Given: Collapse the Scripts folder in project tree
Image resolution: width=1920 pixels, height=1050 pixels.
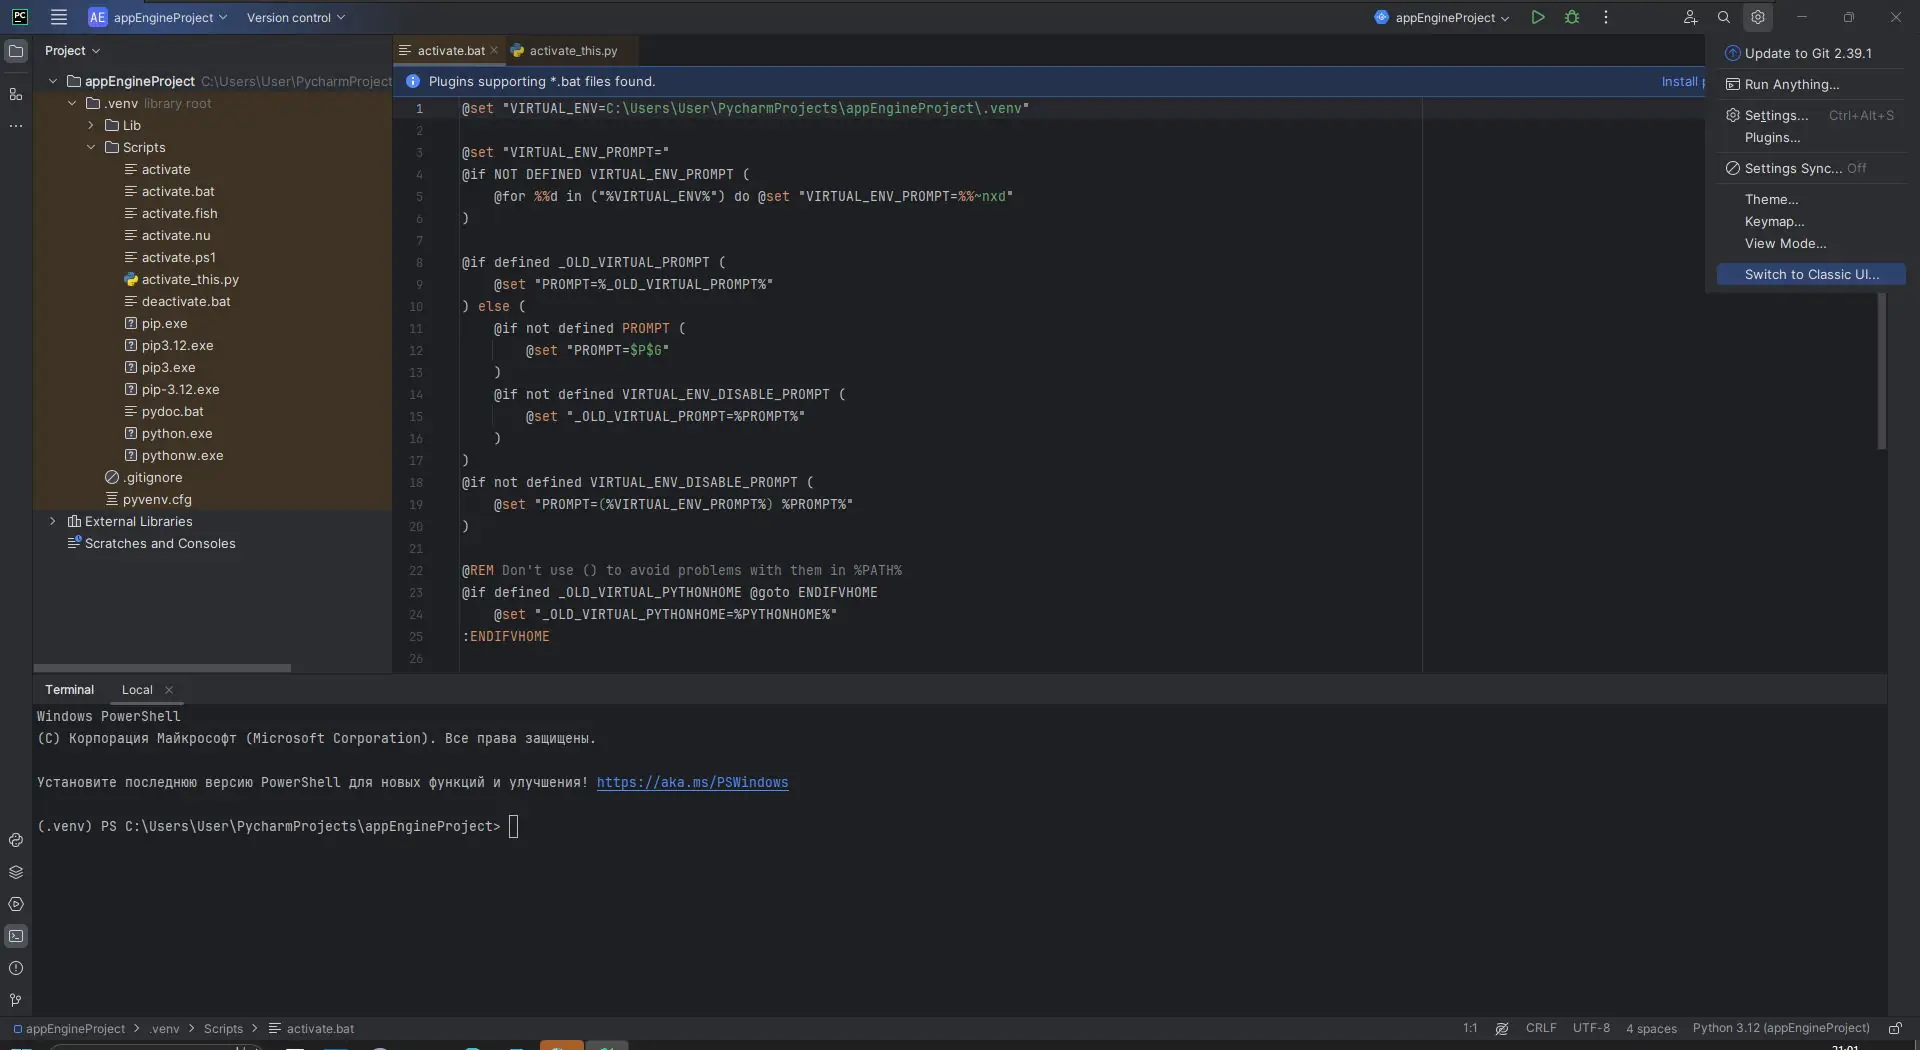Looking at the screenshot, I should coord(91,147).
